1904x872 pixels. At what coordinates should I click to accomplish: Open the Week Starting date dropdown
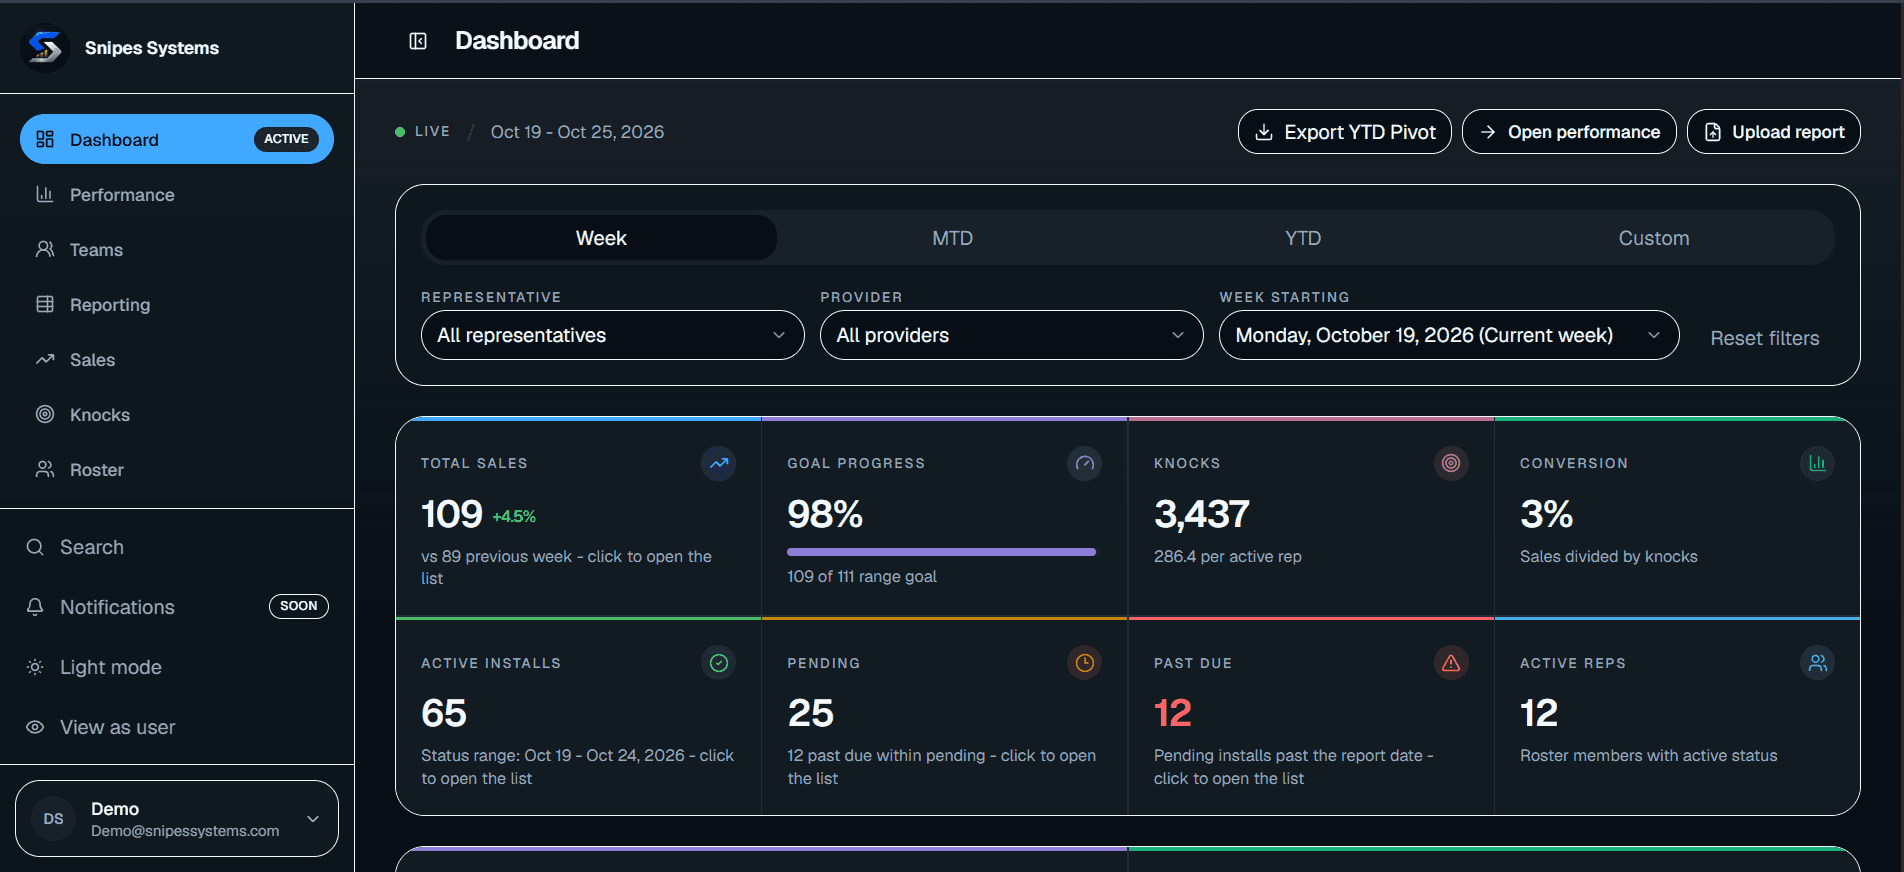coord(1449,335)
